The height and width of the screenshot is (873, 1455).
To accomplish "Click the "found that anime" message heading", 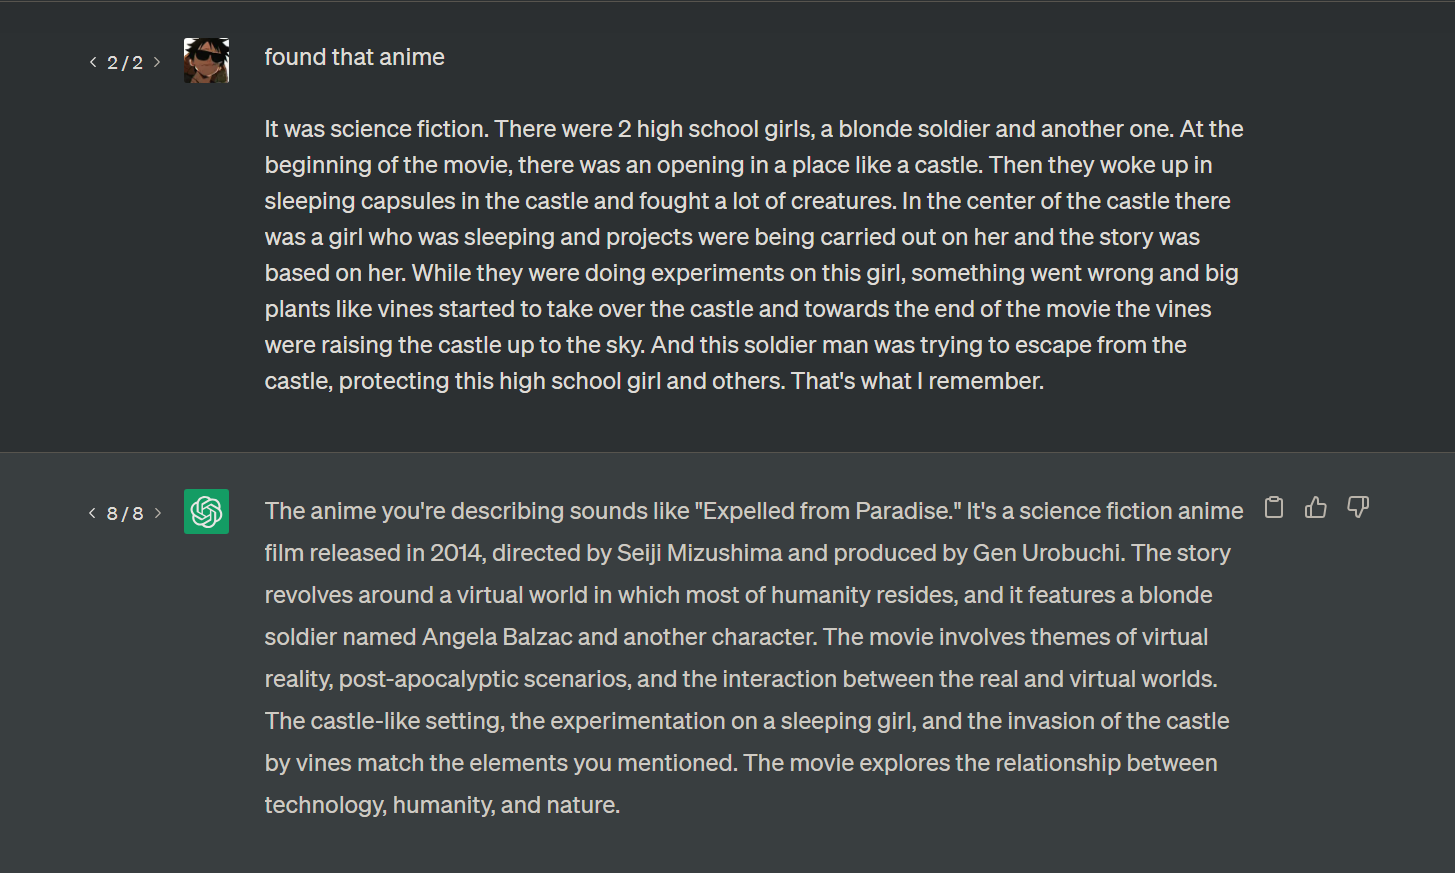I will tap(354, 57).
